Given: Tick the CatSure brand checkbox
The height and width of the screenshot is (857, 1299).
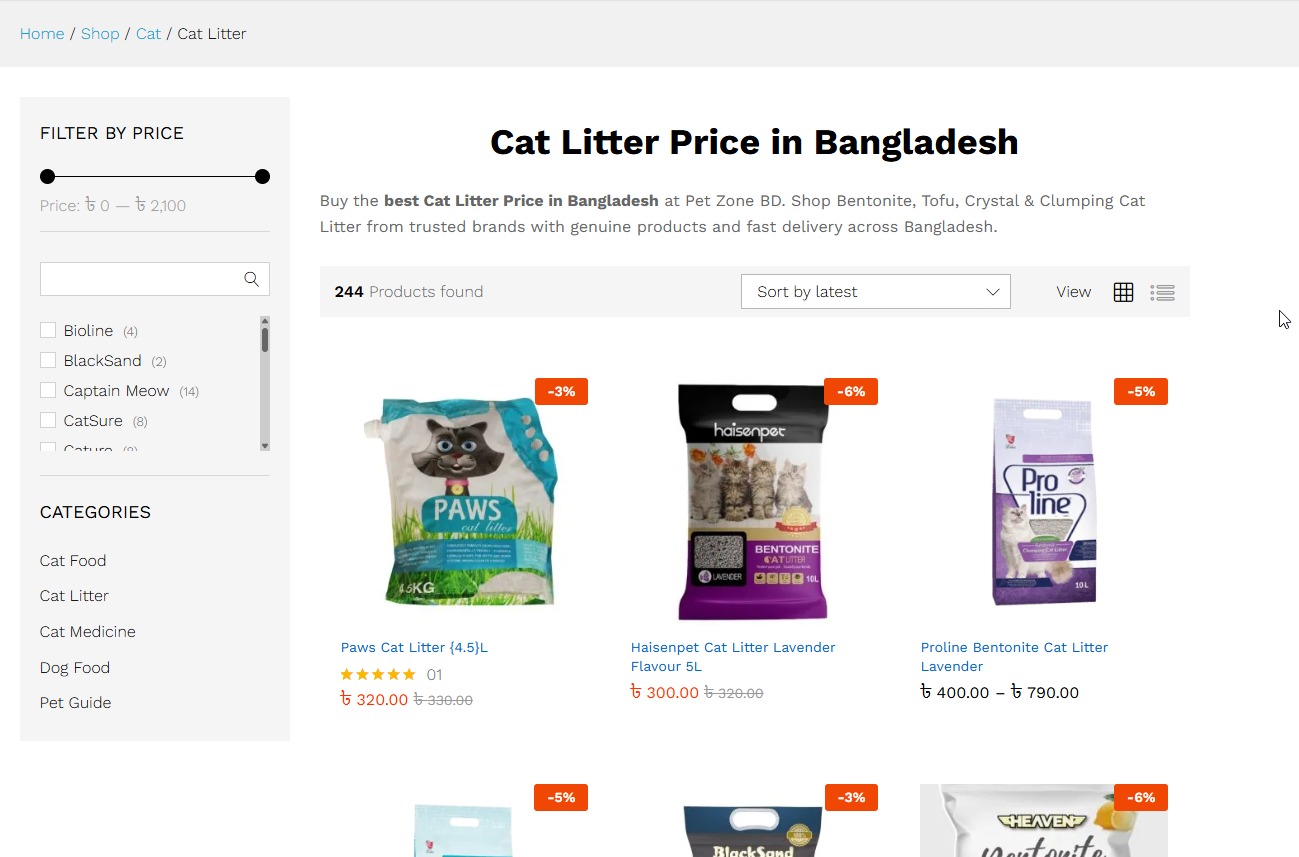Looking at the screenshot, I should [x=48, y=420].
